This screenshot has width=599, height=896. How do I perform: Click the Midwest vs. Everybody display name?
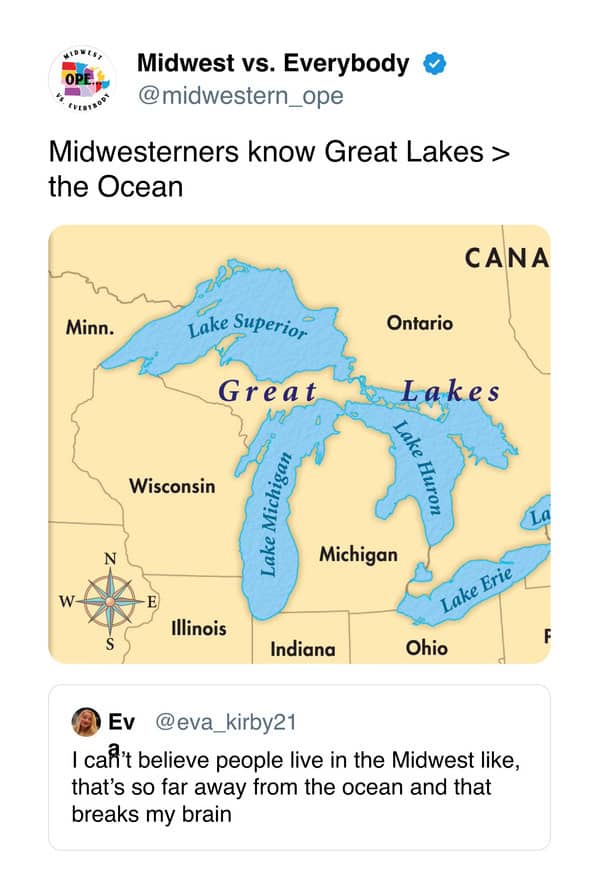point(273,63)
